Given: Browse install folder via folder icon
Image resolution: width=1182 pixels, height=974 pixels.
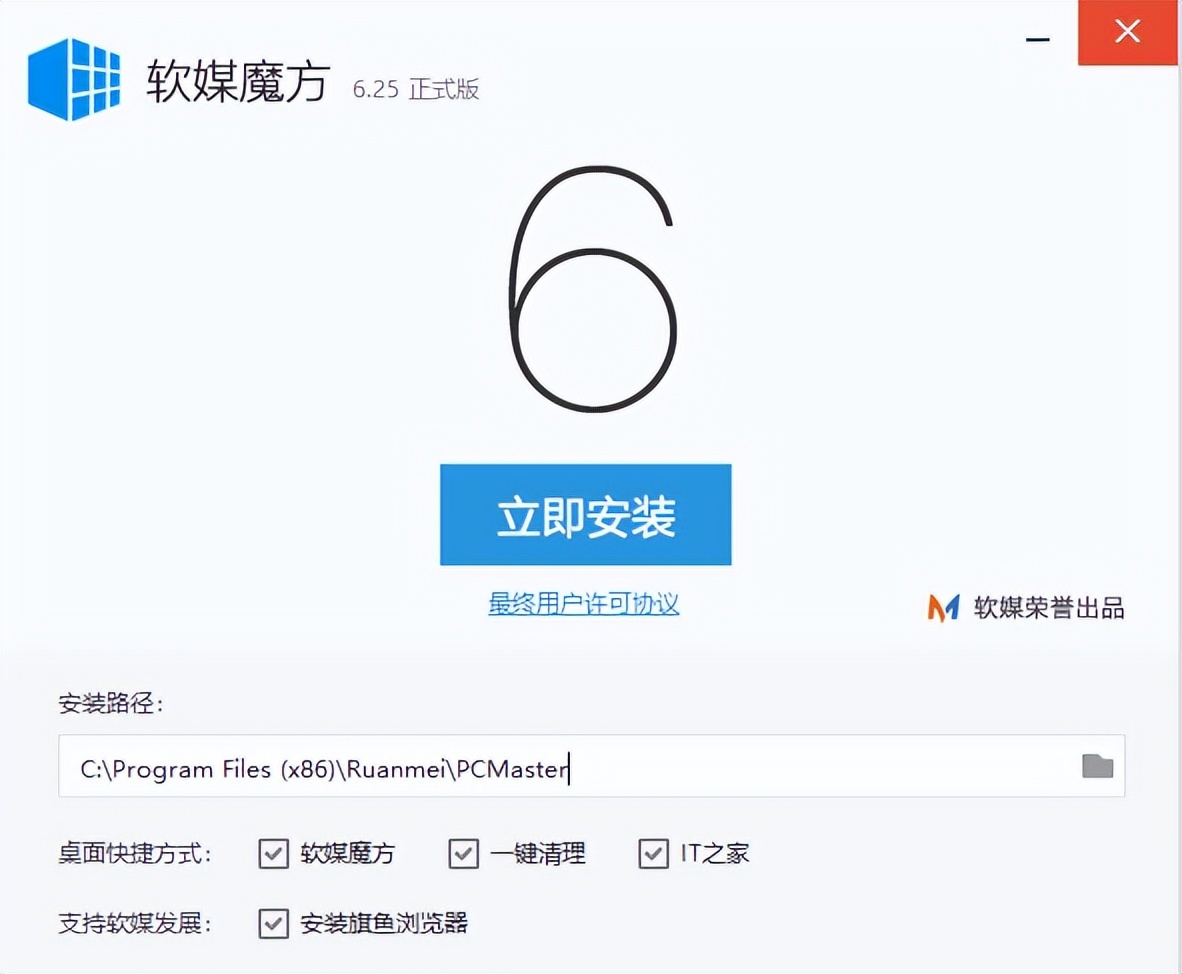Looking at the screenshot, I should tap(1098, 766).
